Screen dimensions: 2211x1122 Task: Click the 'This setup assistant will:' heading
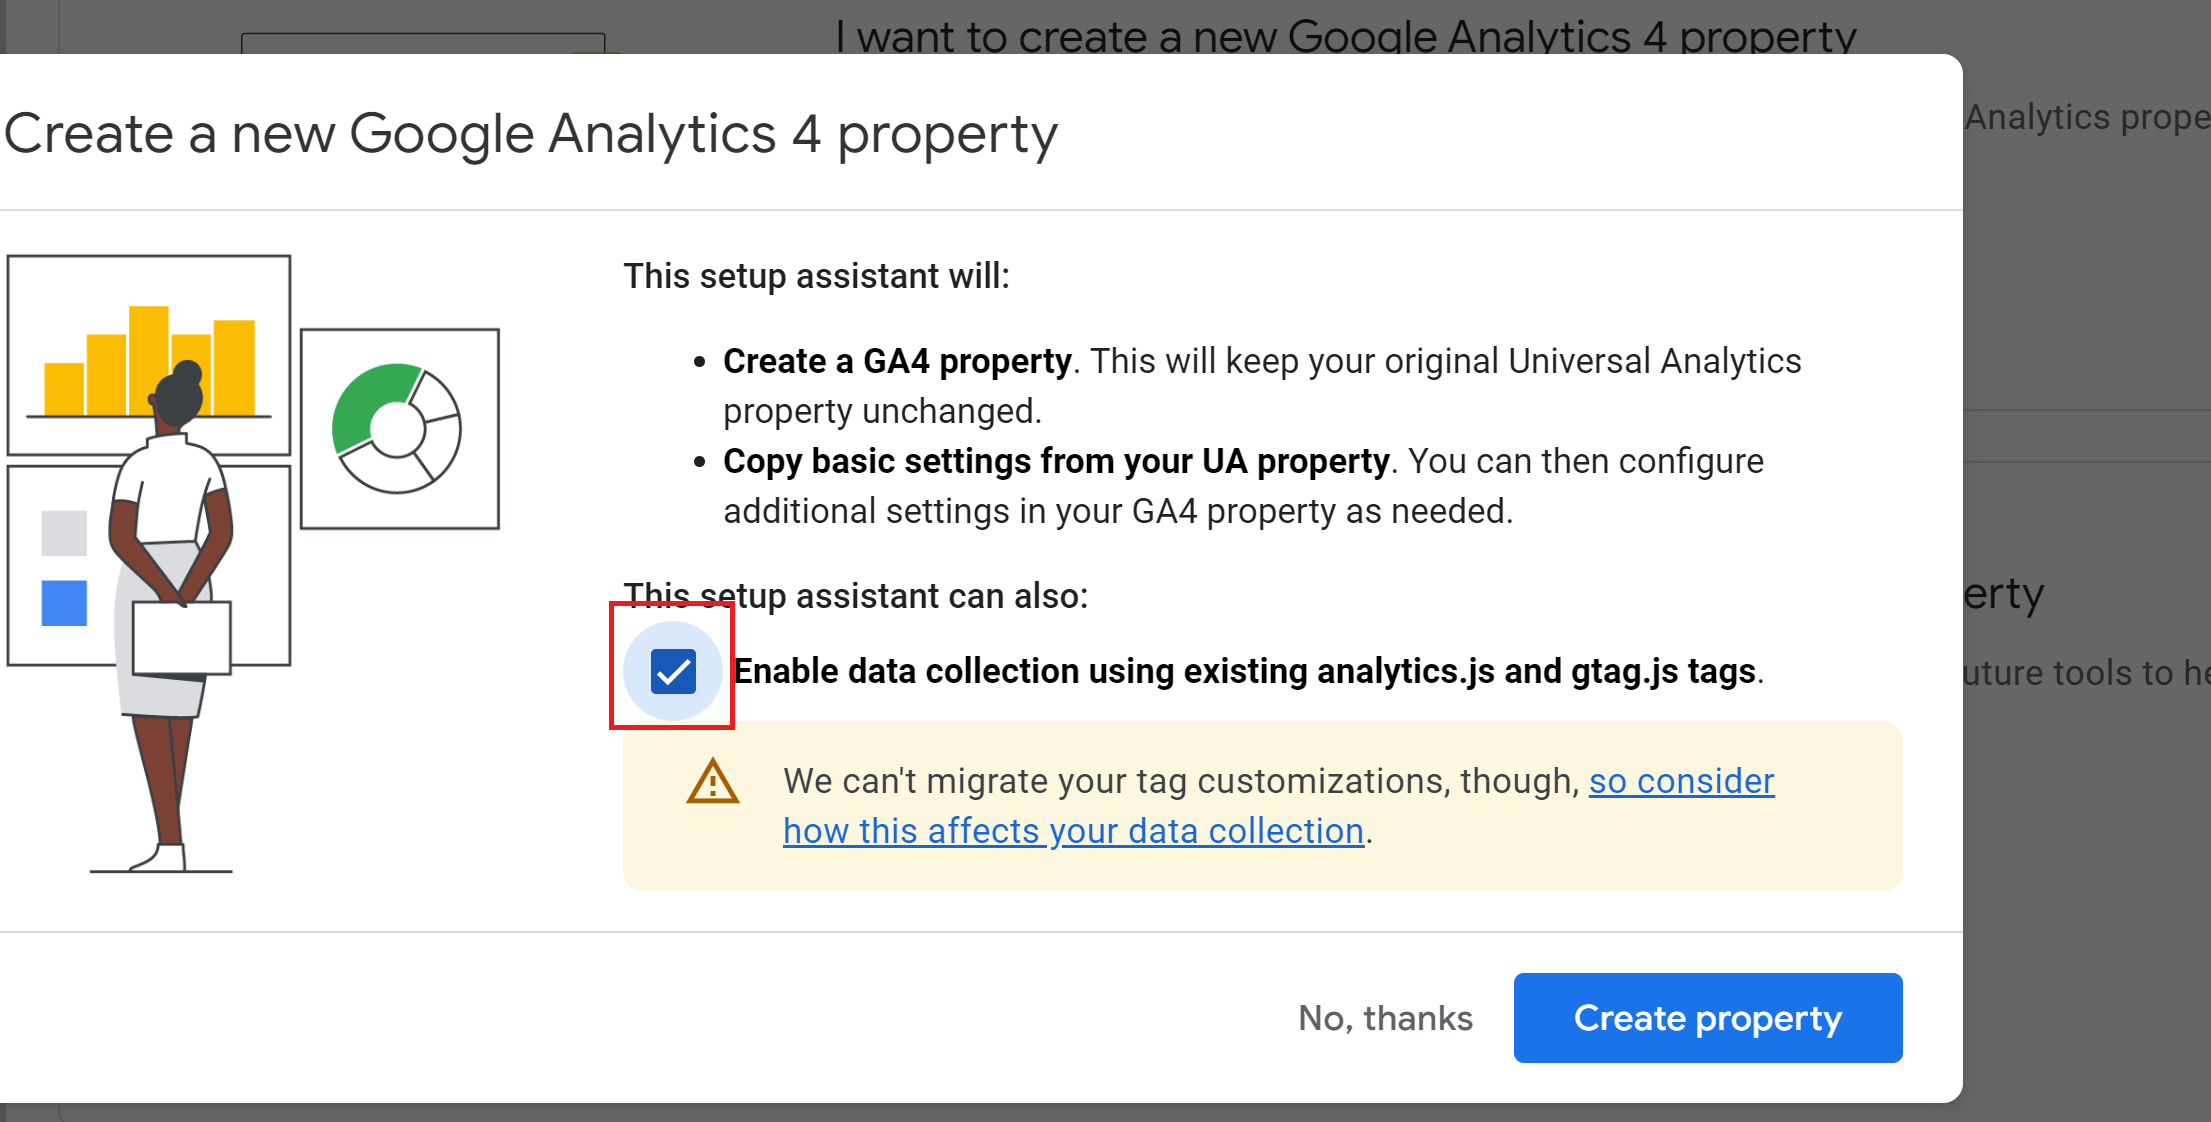click(816, 276)
